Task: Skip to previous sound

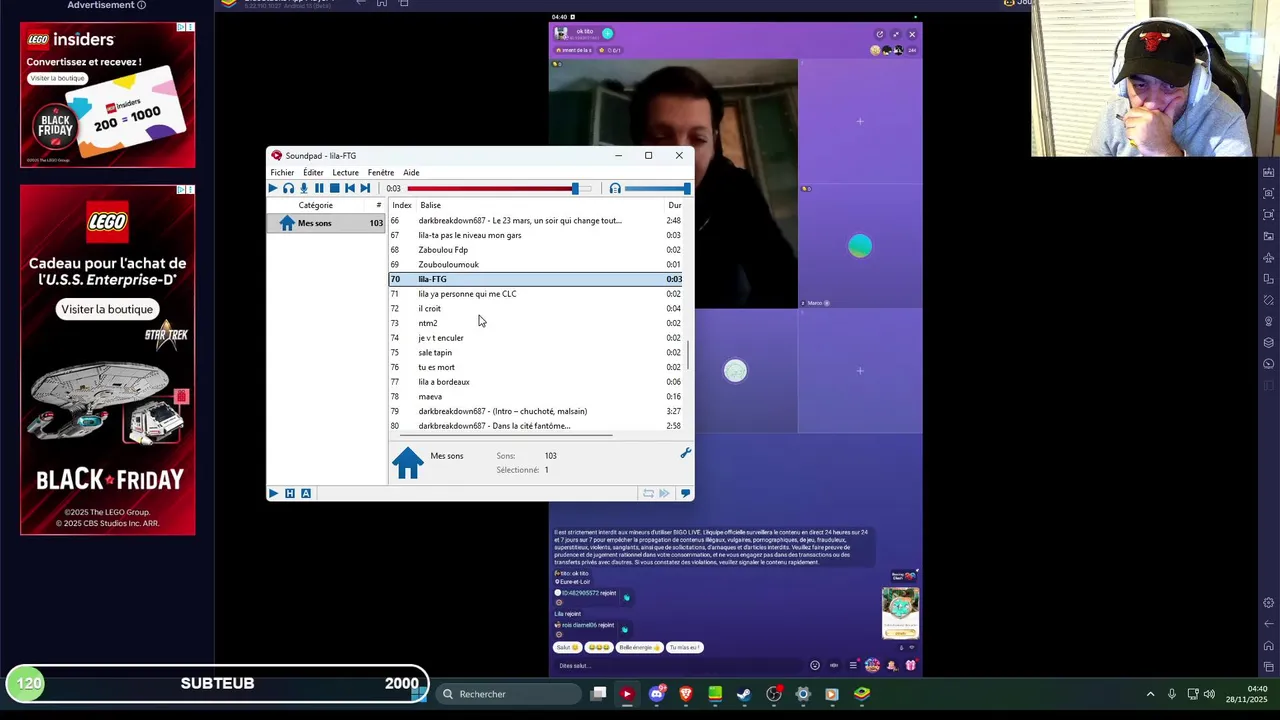Action: coord(350,188)
